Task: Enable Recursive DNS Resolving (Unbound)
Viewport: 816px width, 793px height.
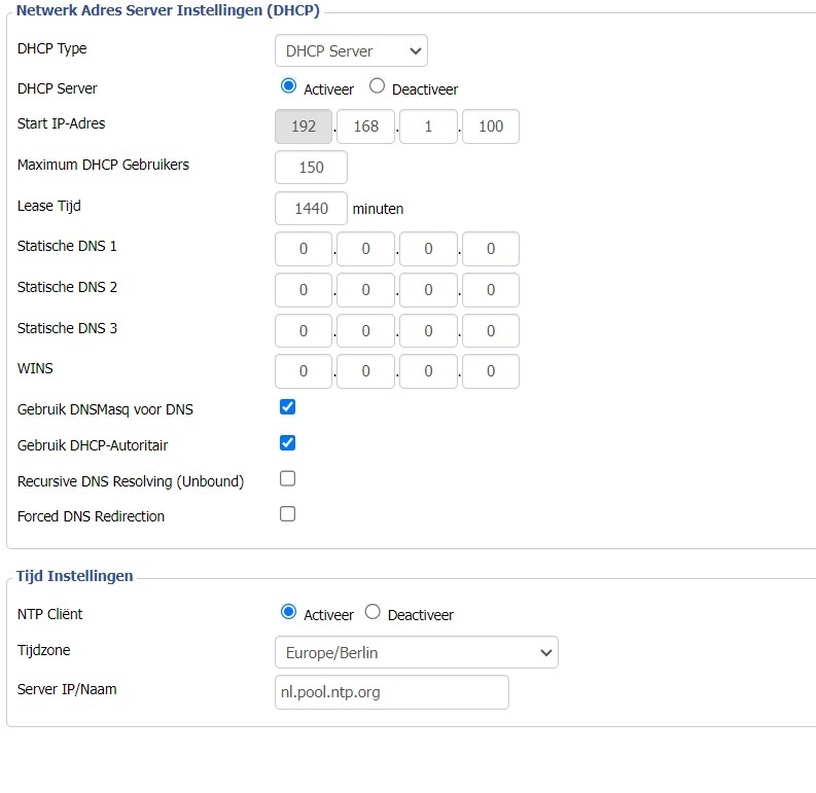Action: 287,478
